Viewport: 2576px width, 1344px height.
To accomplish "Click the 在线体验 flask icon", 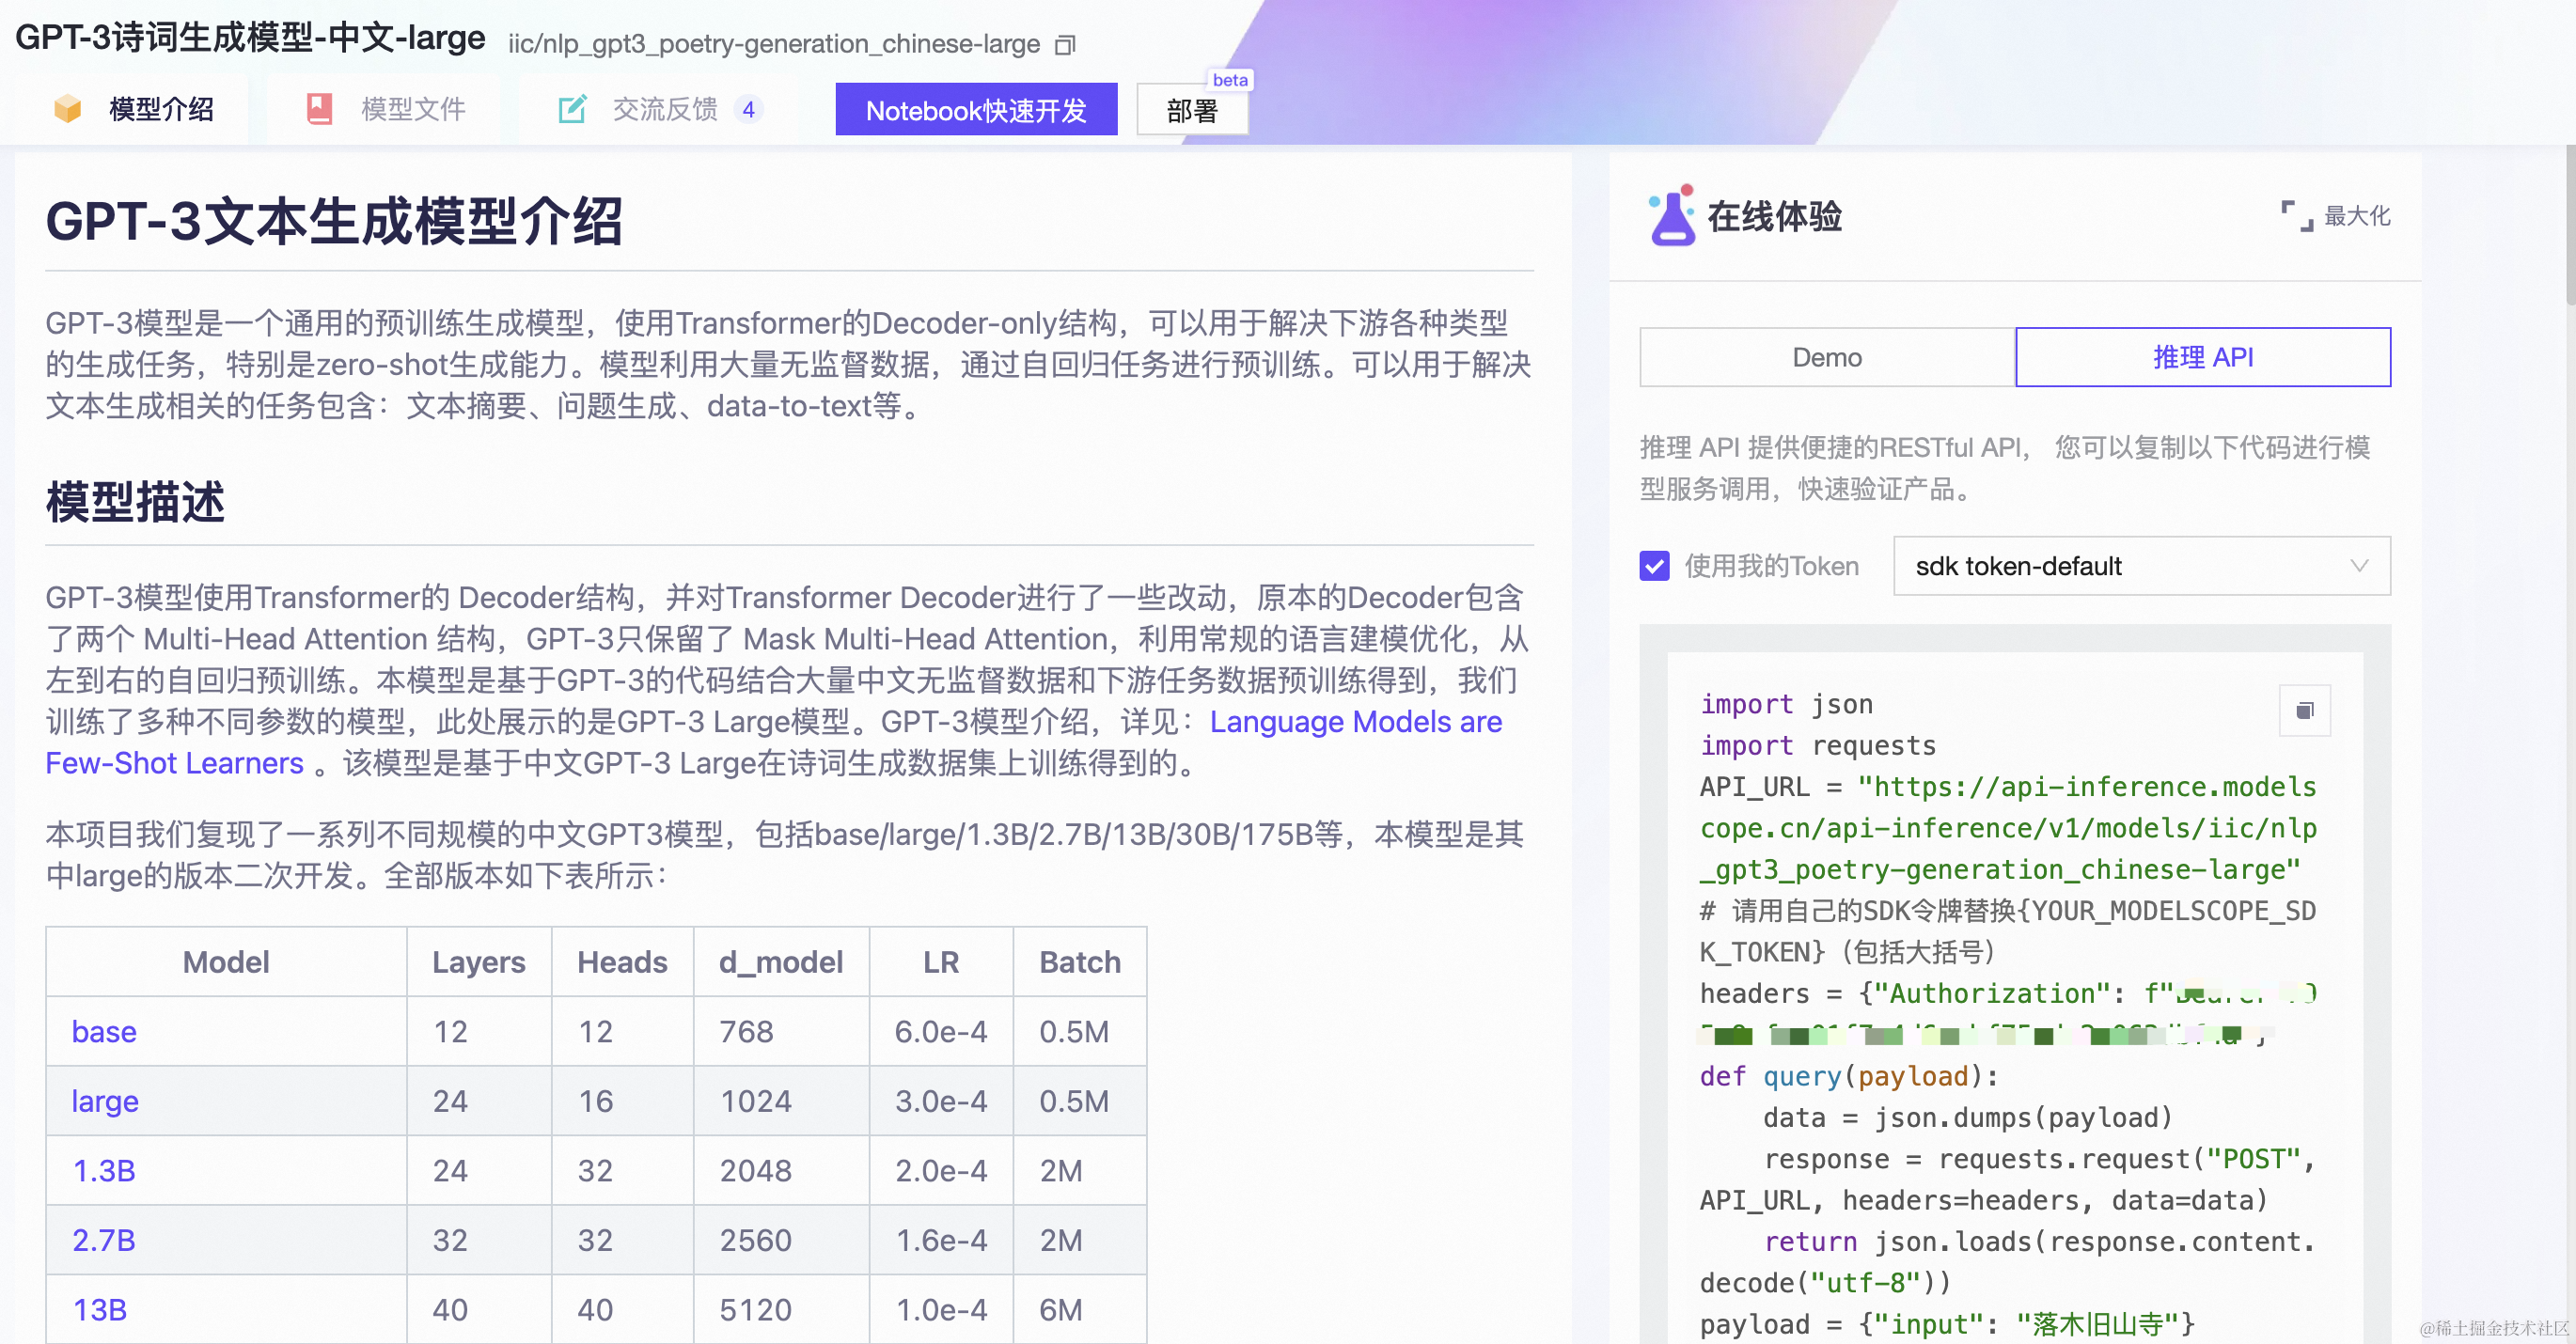I will point(1671,215).
